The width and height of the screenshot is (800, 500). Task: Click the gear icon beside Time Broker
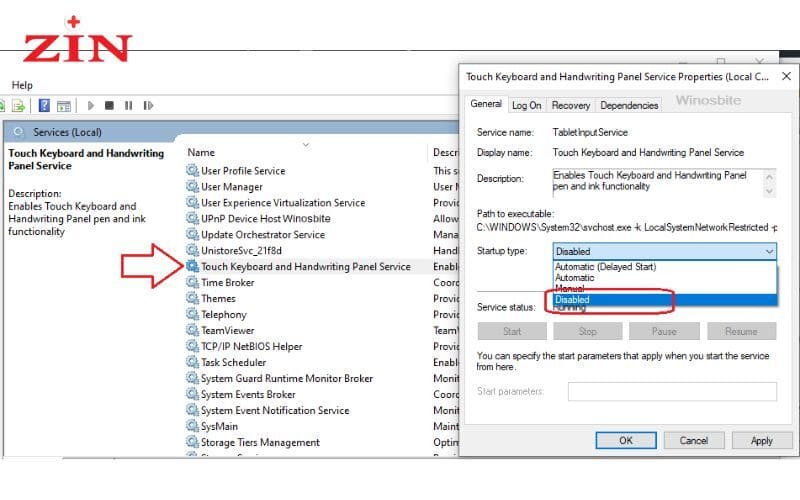tap(192, 282)
